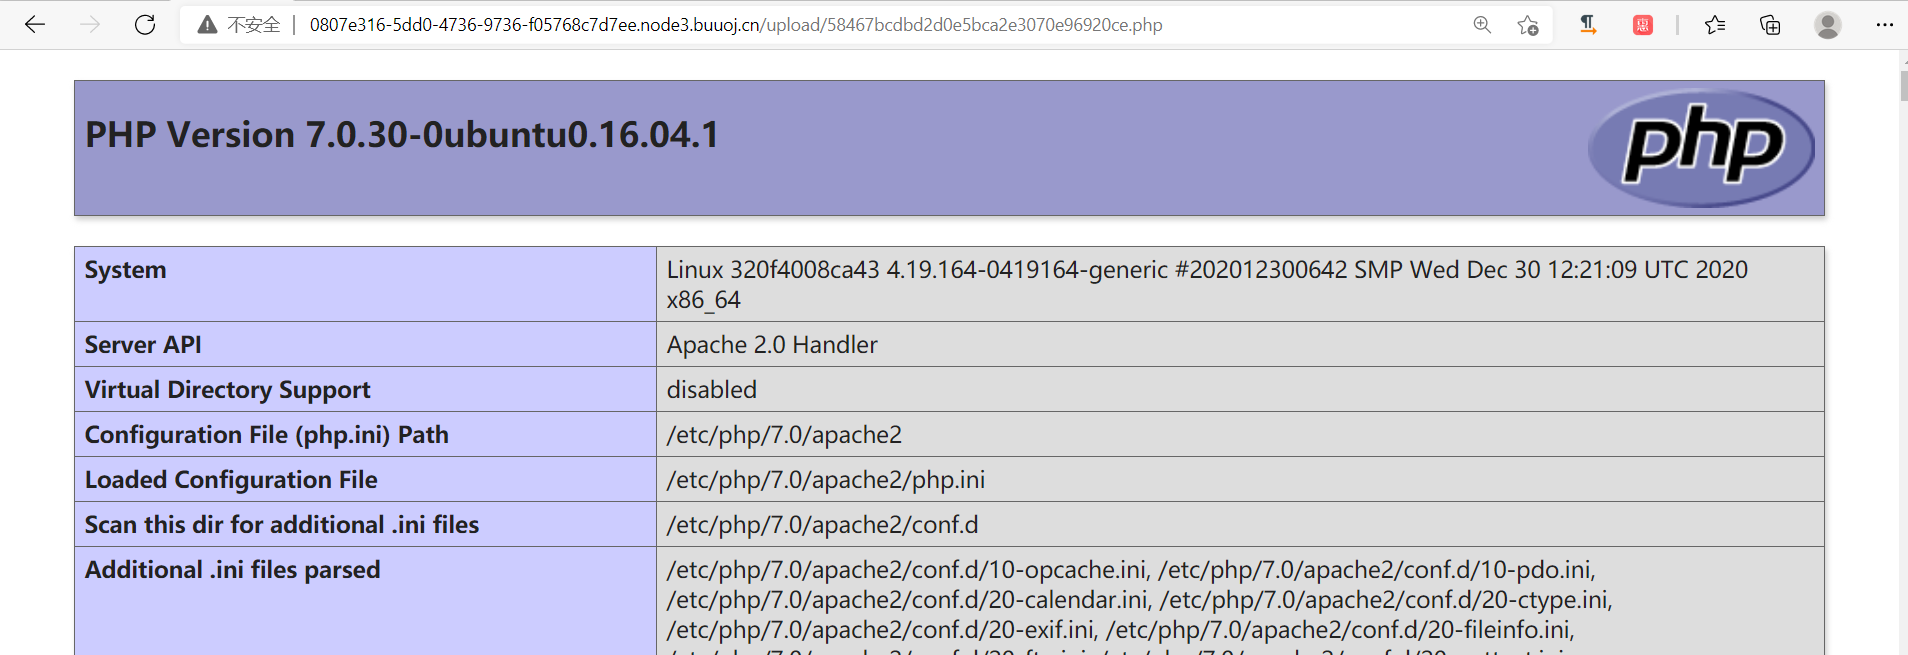Image resolution: width=1908 pixels, height=655 pixels.
Task: Select the PHP Version 7.0.30 heading text
Action: (x=402, y=135)
